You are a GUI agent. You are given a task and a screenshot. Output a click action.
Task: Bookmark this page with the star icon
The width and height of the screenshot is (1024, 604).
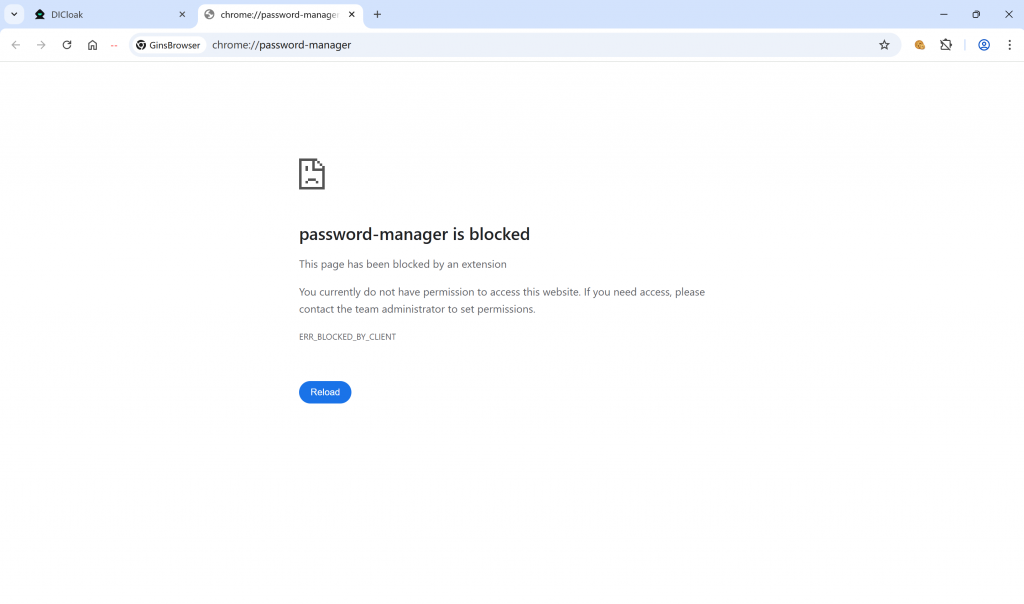(x=884, y=45)
